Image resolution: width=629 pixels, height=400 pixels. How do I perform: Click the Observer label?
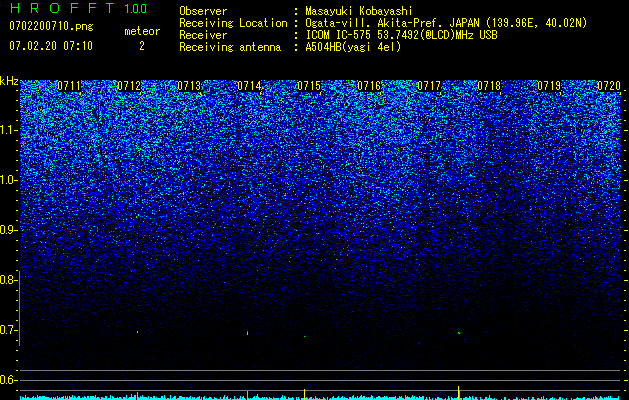[x=203, y=11]
